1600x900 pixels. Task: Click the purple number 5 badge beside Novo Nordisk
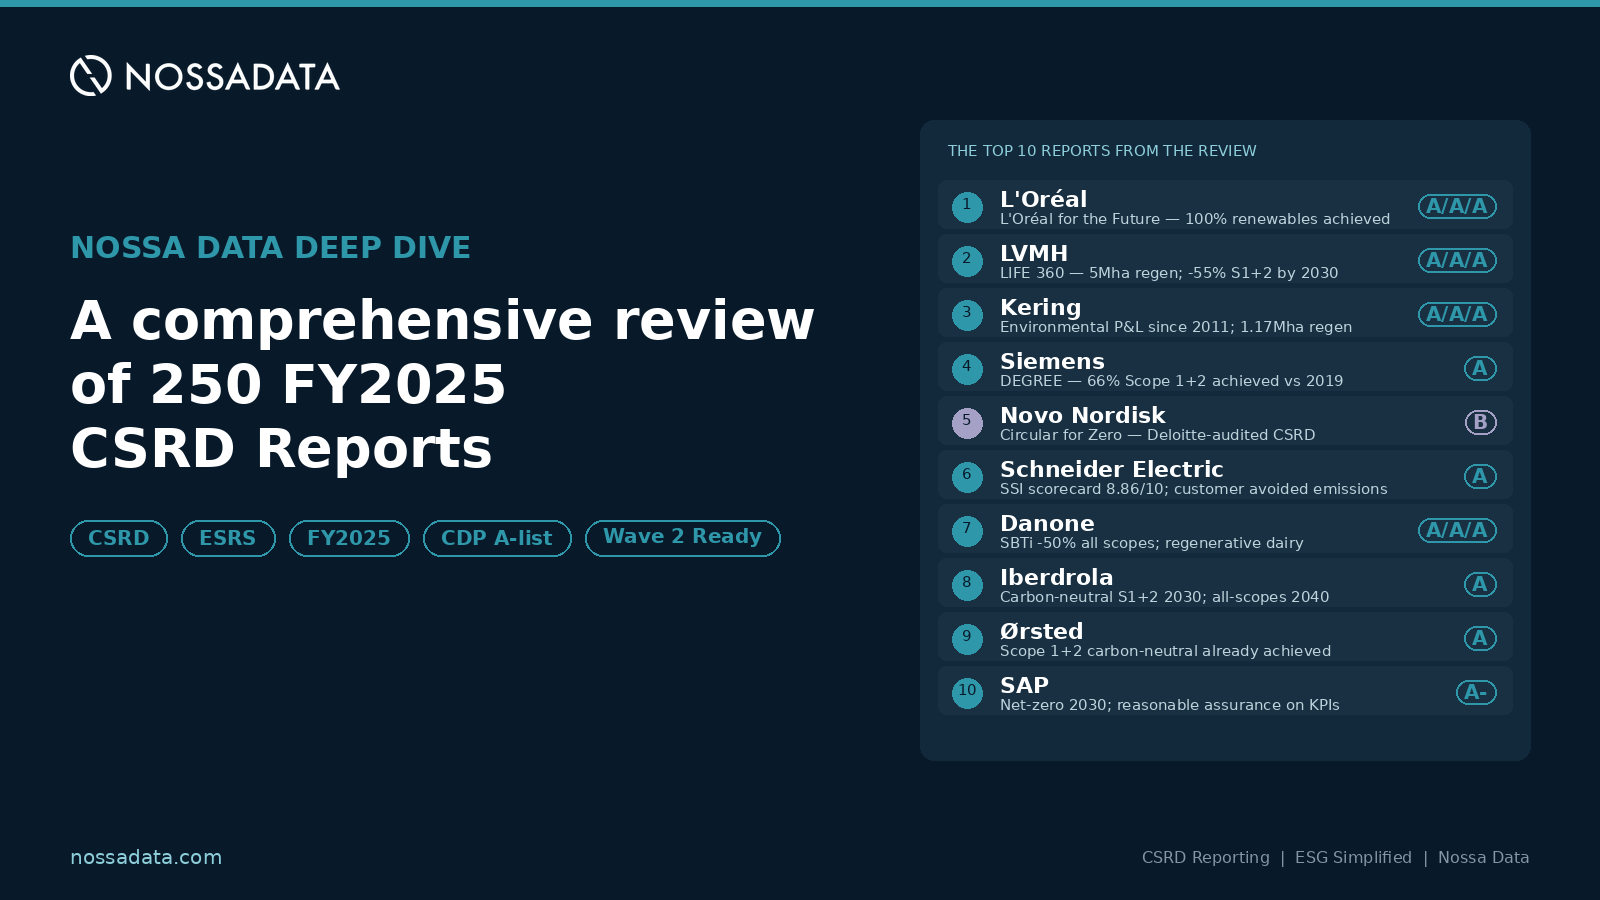[967, 423]
